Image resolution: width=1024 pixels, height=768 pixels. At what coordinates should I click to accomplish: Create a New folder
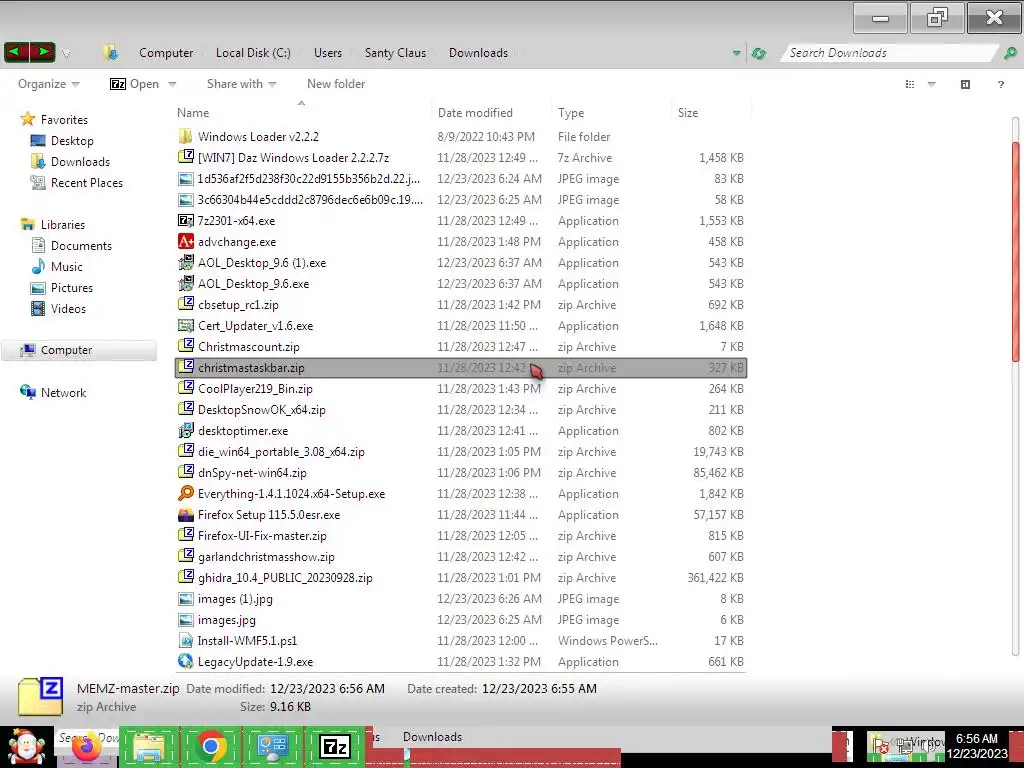coord(336,84)
